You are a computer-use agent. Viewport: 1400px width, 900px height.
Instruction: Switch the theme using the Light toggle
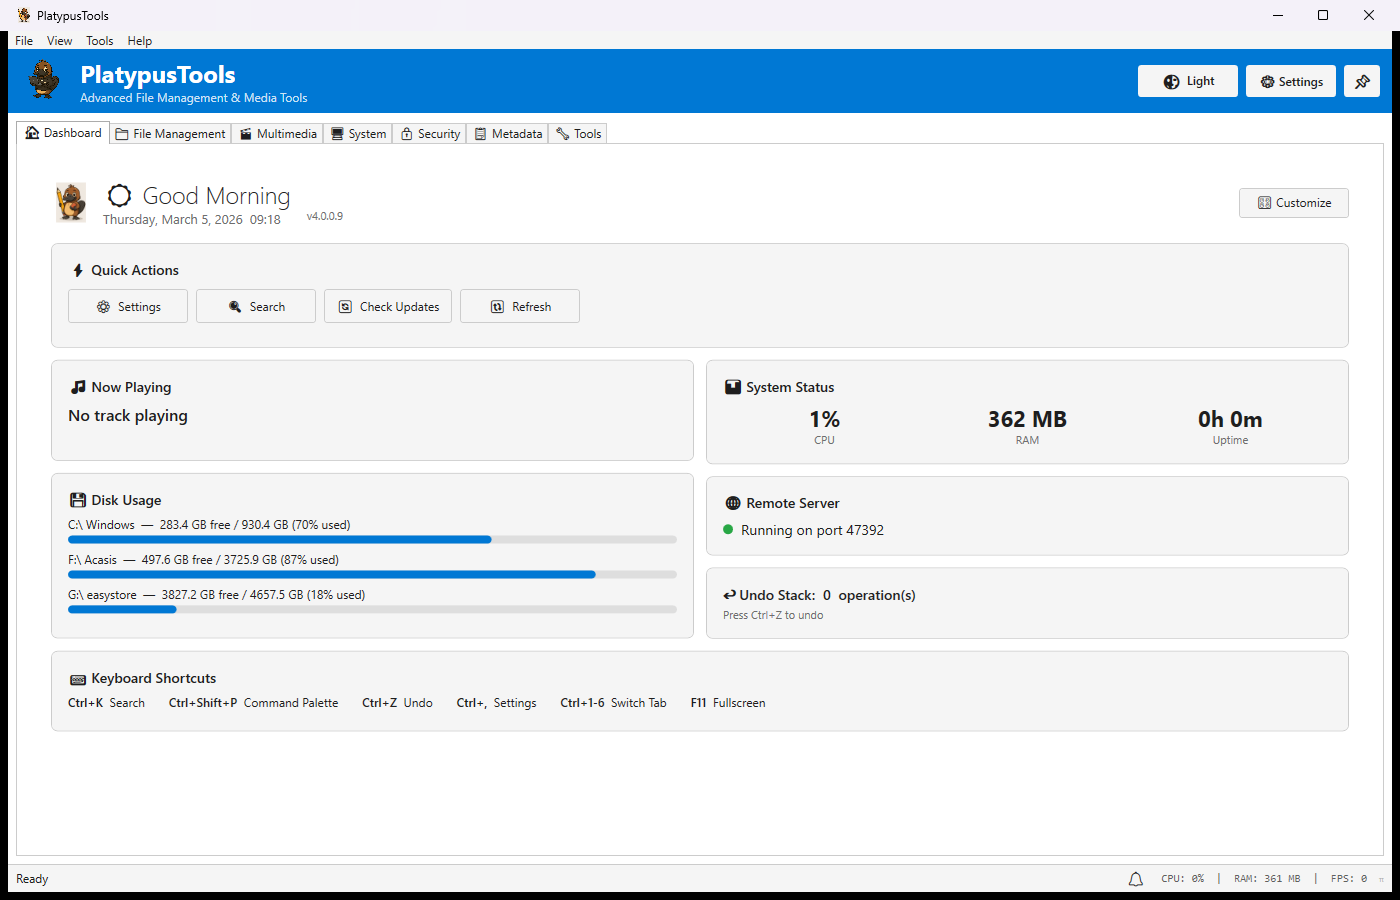pyautogui.click(x=1187, y=81)
